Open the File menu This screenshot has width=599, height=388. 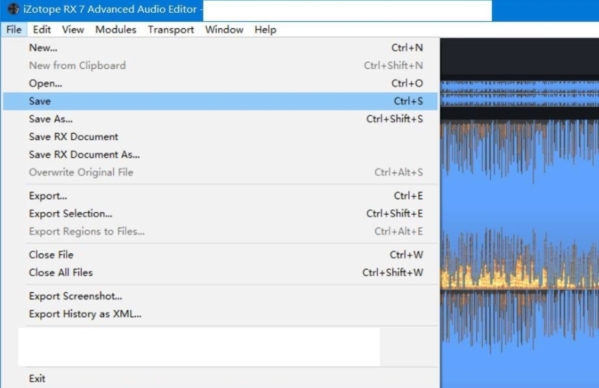click(x=14, y=29)
